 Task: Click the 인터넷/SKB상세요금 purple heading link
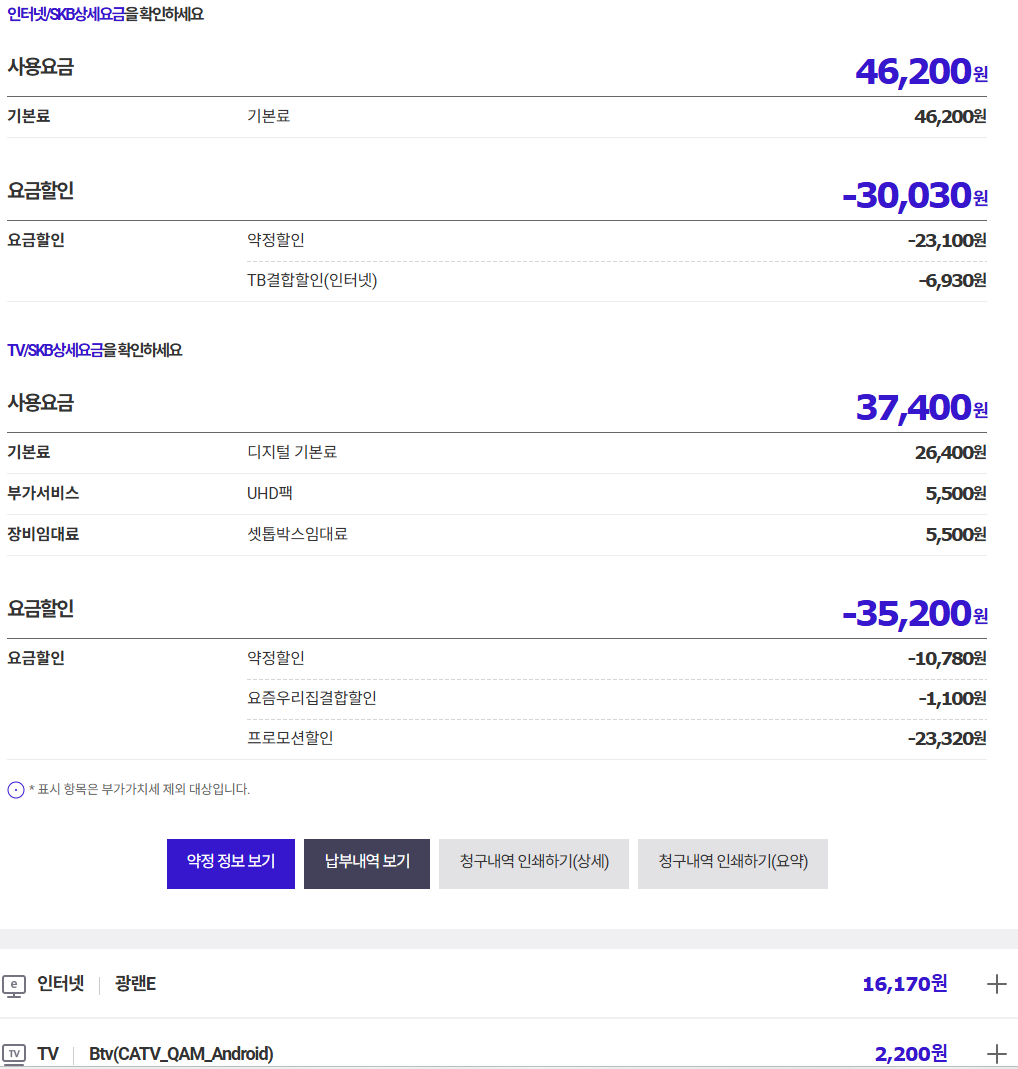pyautogui.click(x=66, y=15)
